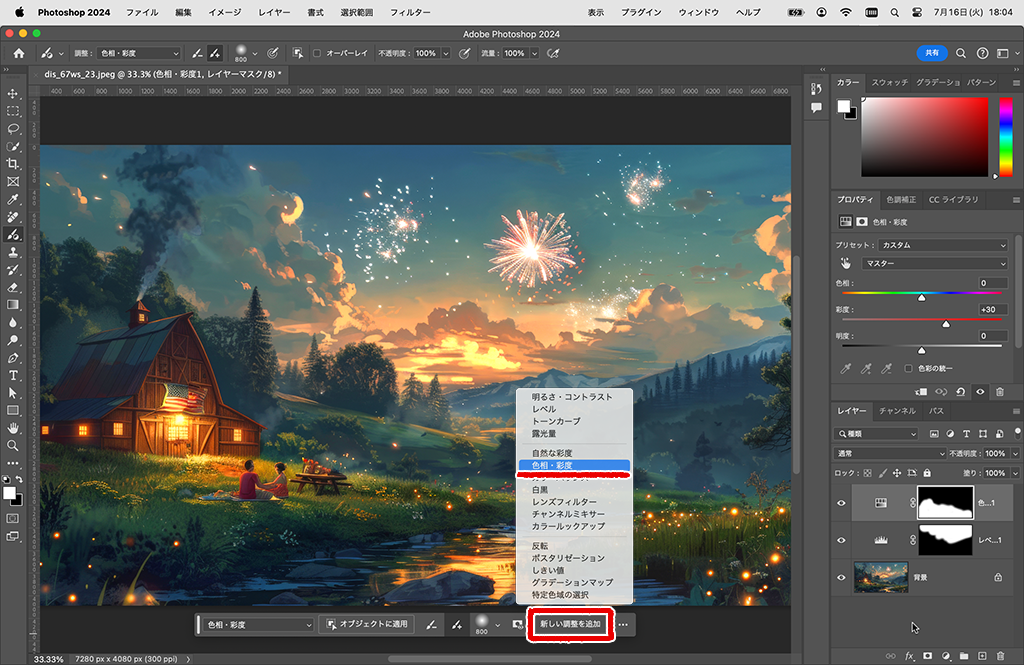The height and width of the screenshot is (665, 1024).
Task: Open the 通常 blend mode dropdown
Action: pyautogui.click(x=890, y=453)
